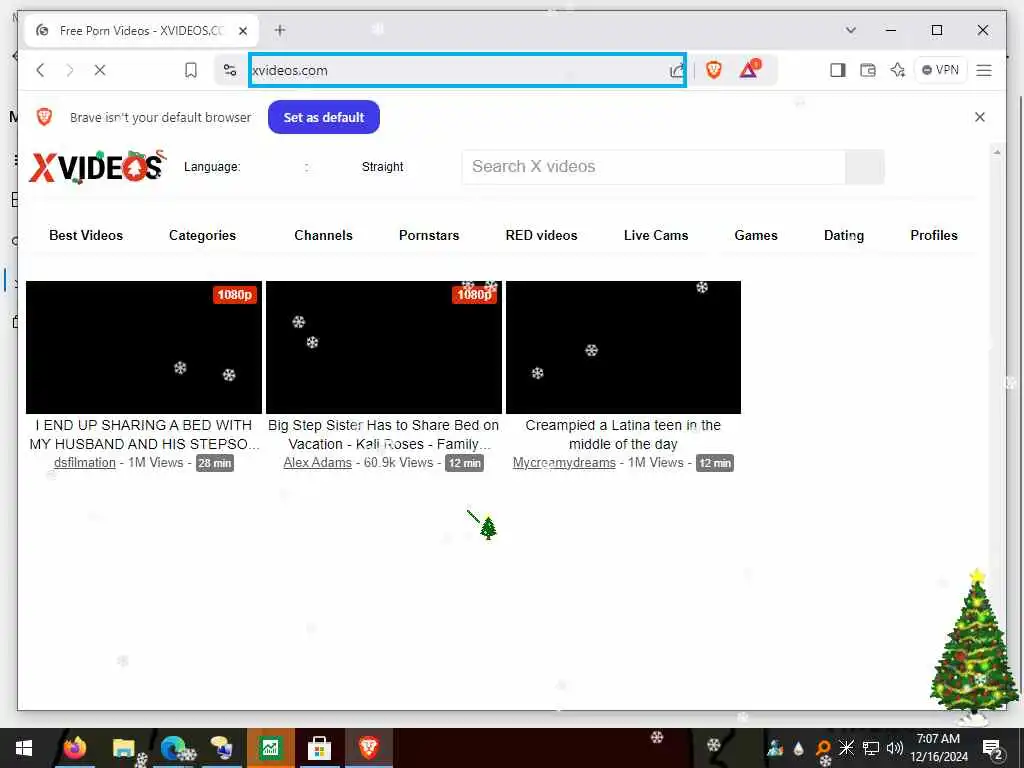Open the Brave Rewards triangle icon
Screen dimensions: 1024x768
750,69
